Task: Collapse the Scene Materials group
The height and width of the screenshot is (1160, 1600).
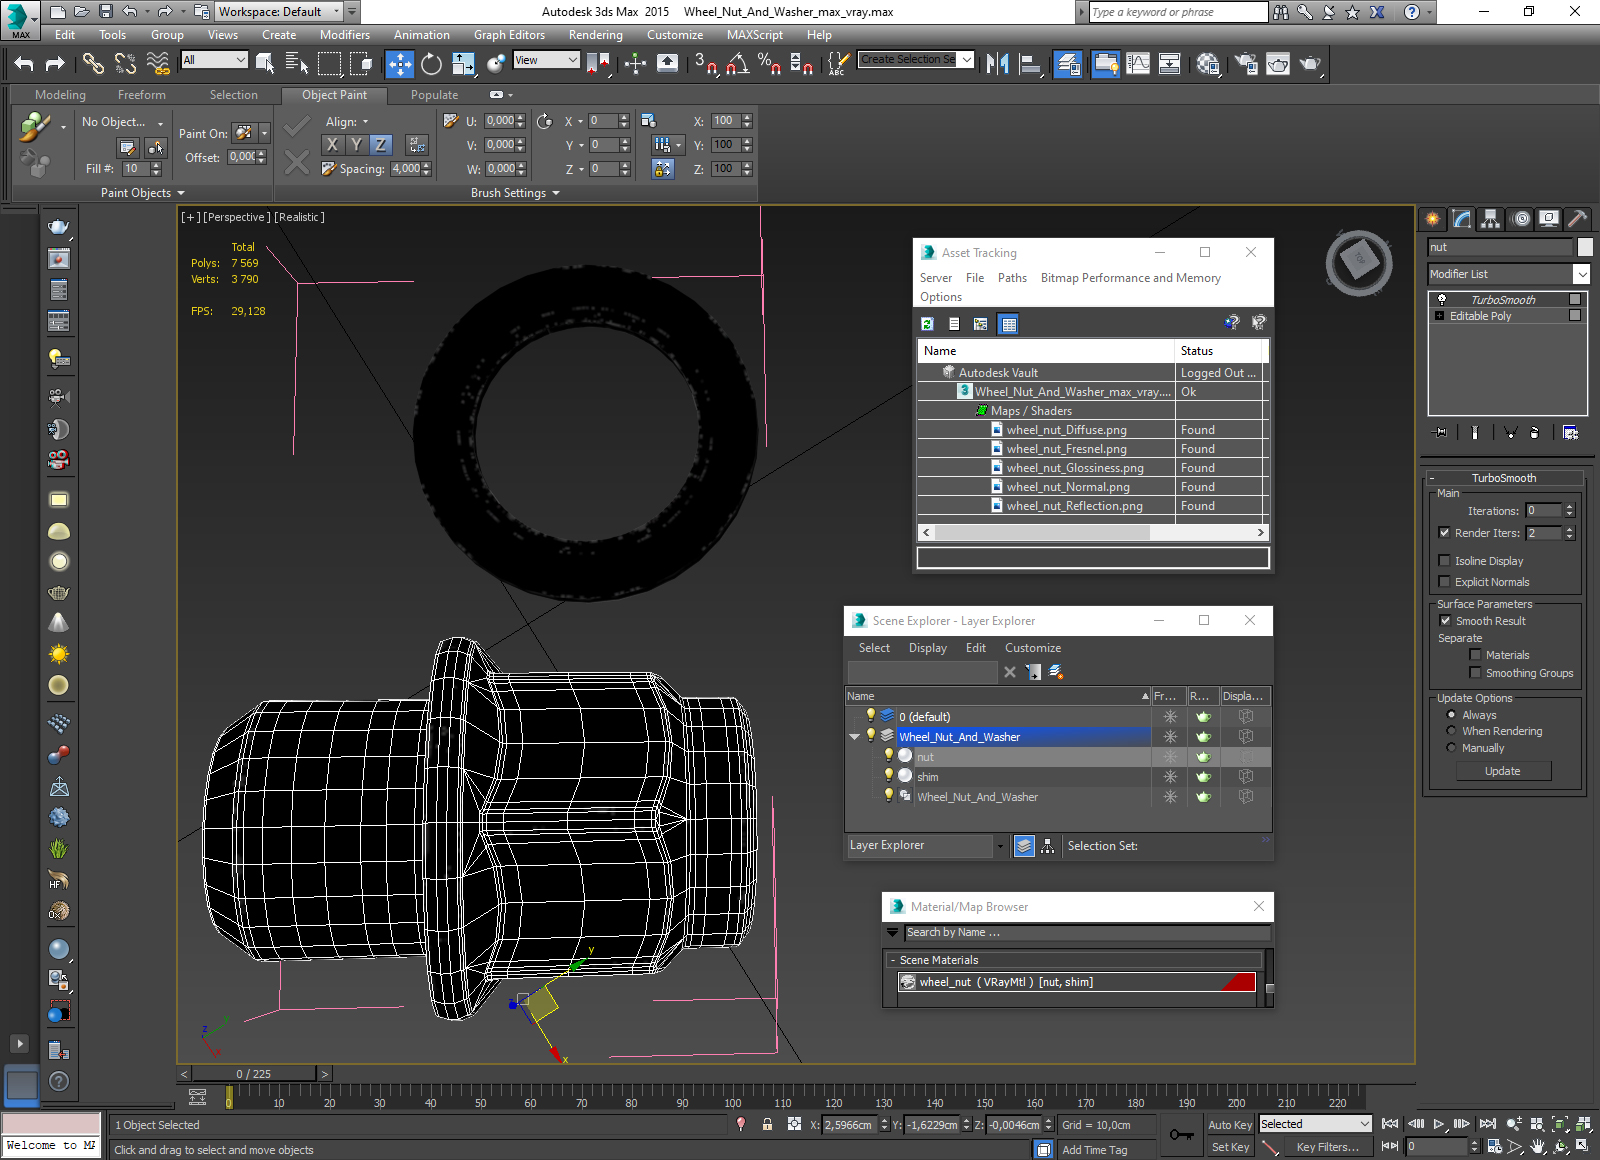Action: pos(892,960)
